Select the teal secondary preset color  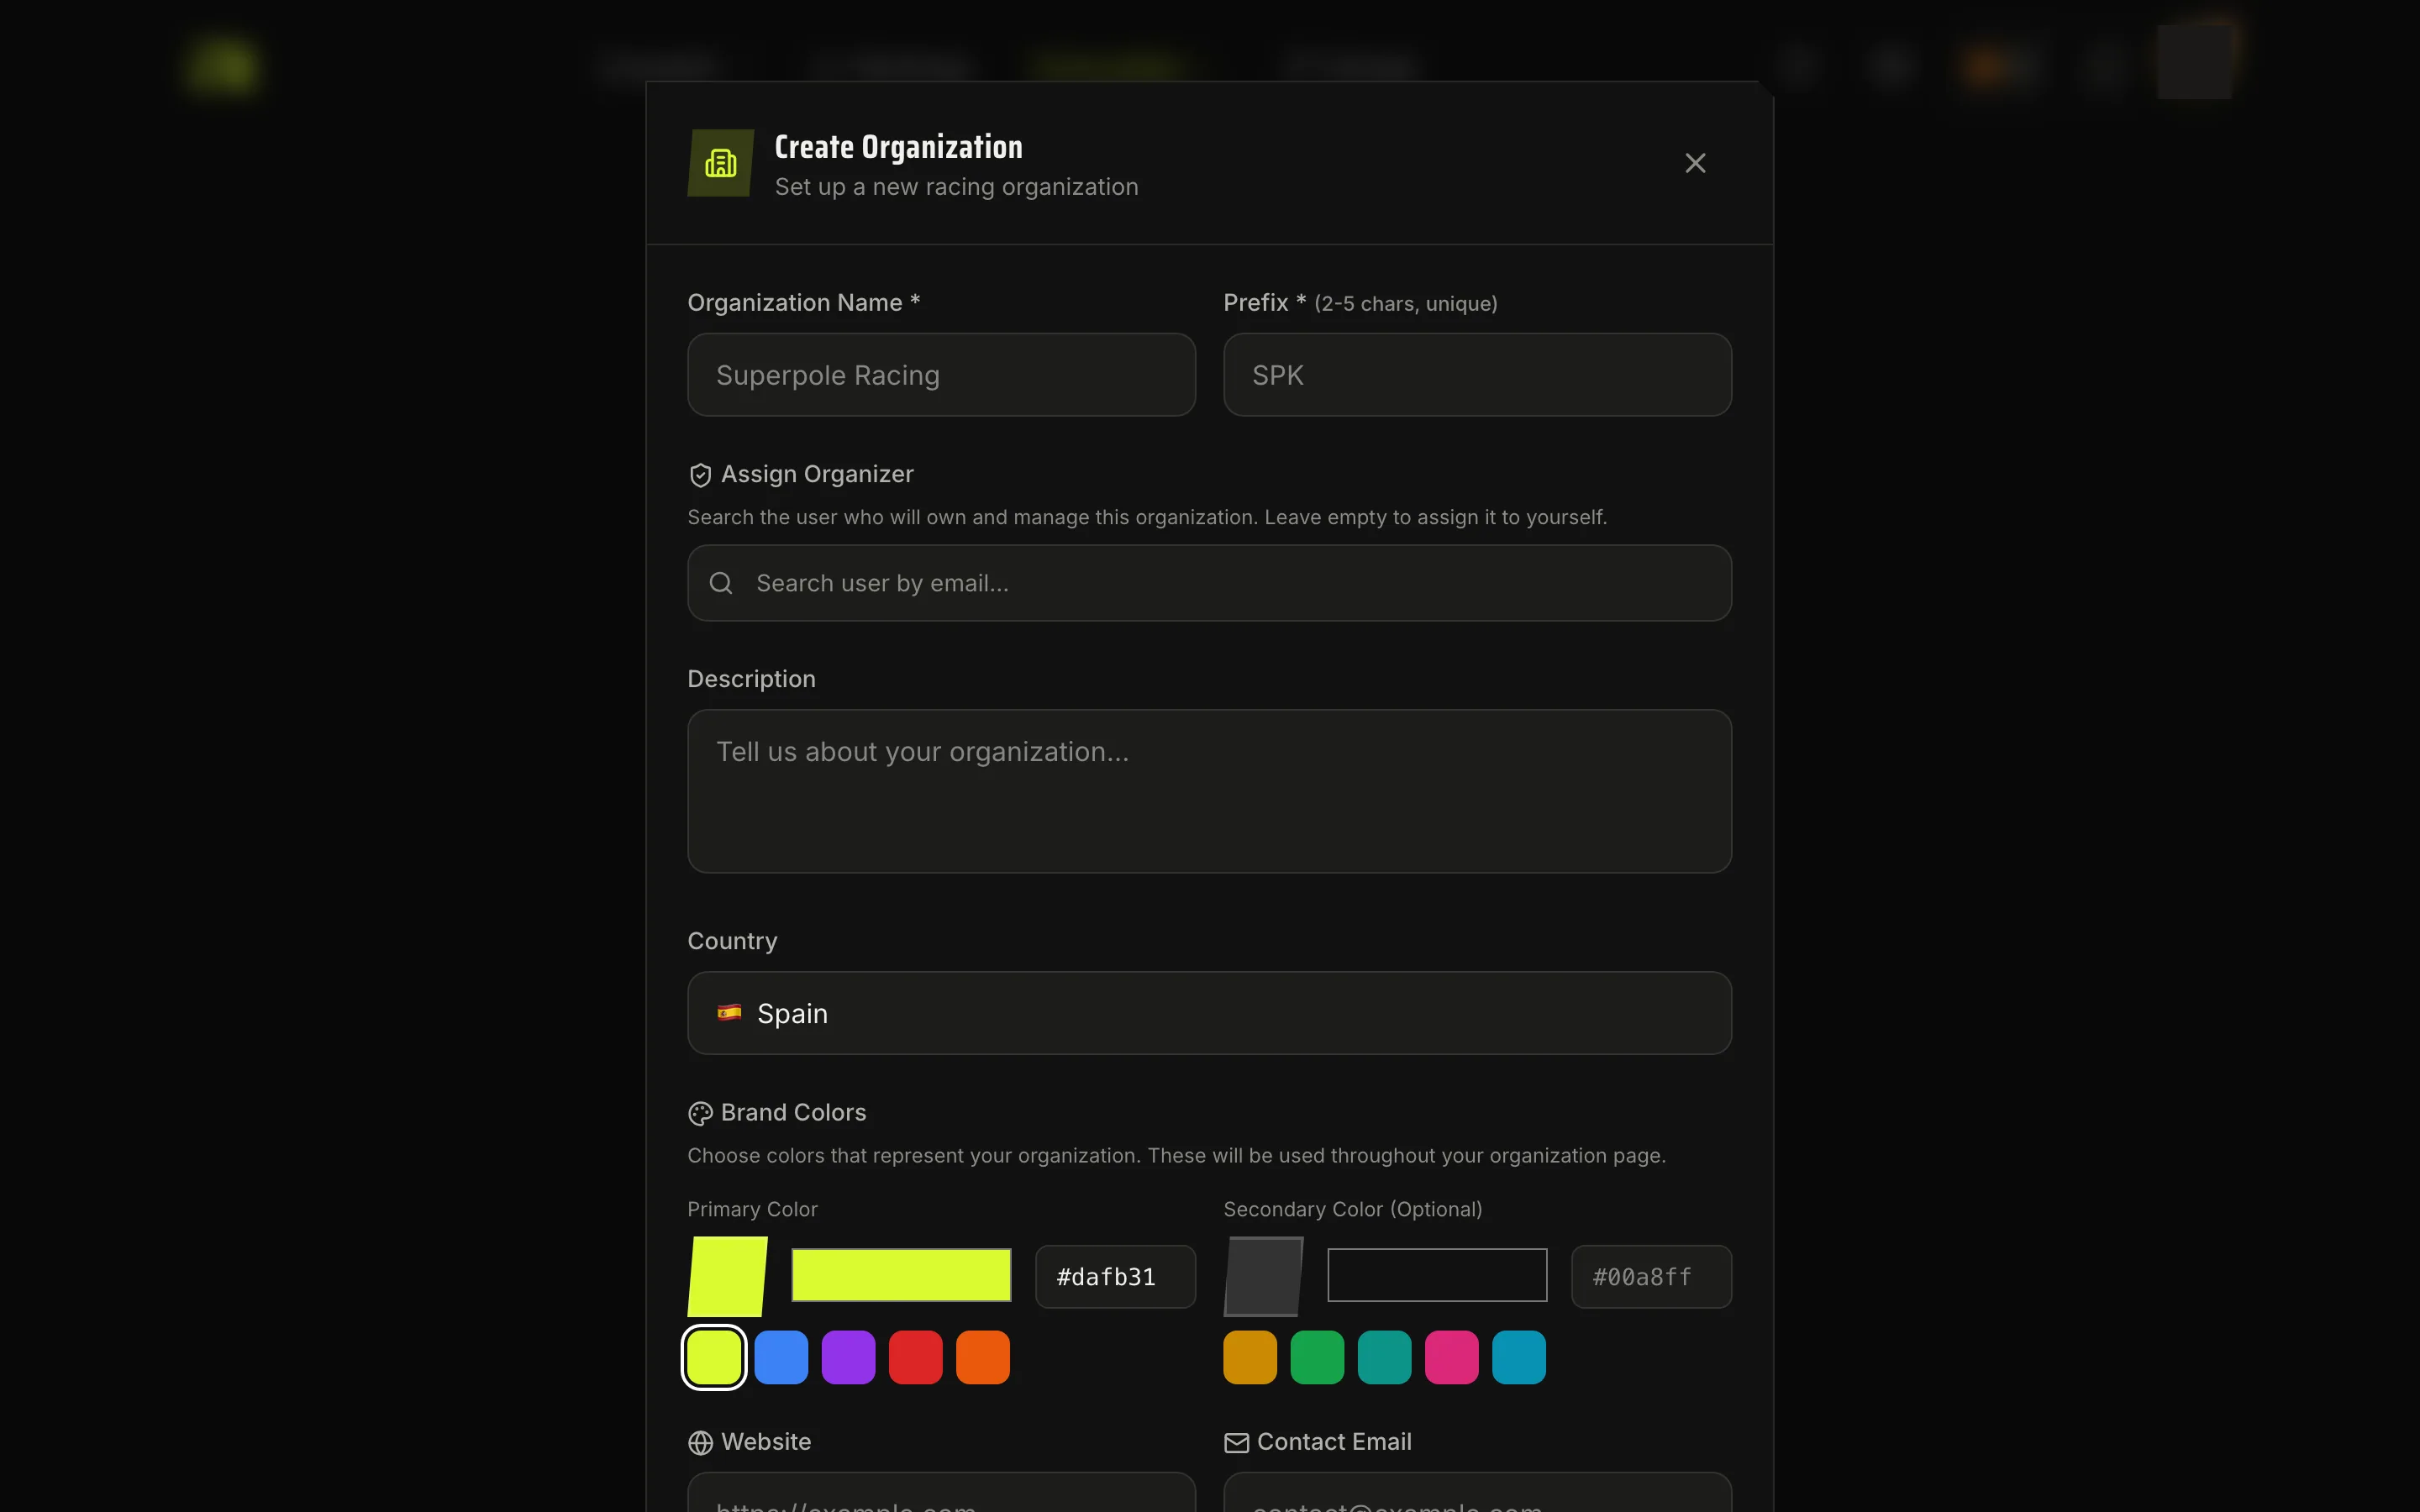coord(1384,1357)
